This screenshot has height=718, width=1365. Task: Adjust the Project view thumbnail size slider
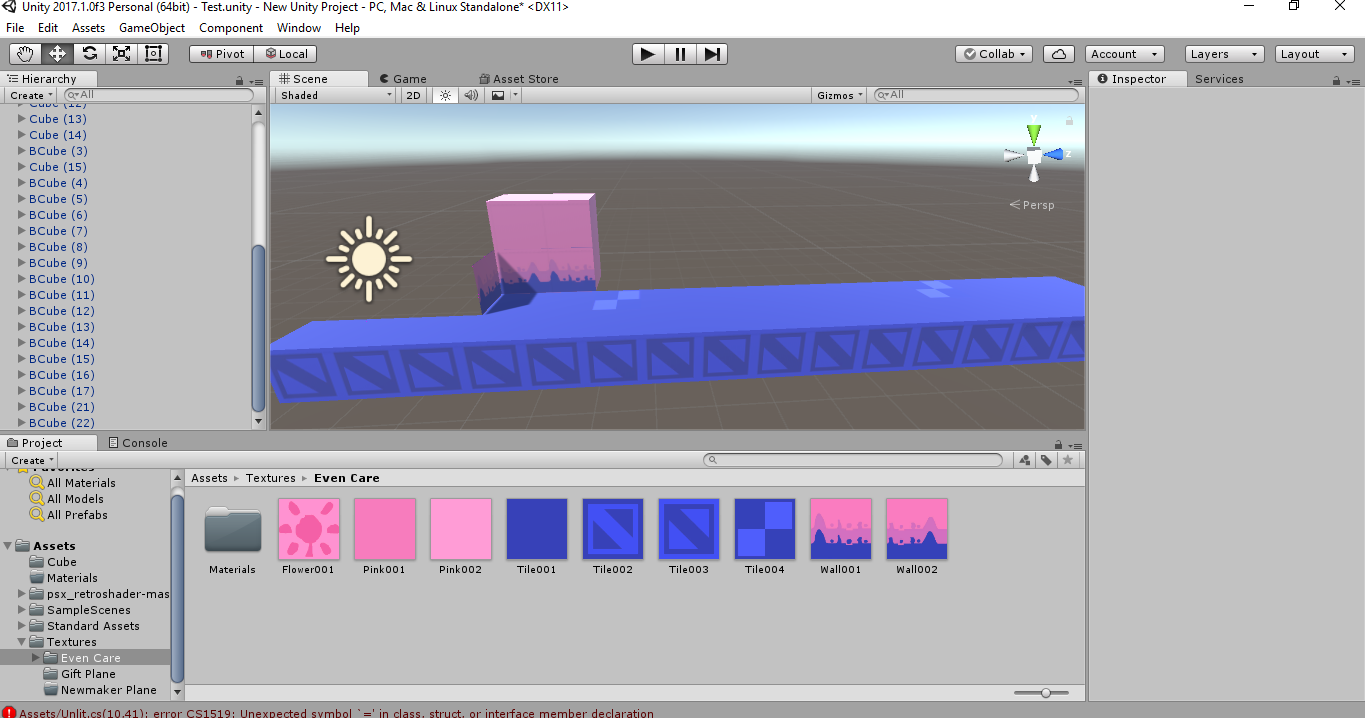pos(1044,691)
